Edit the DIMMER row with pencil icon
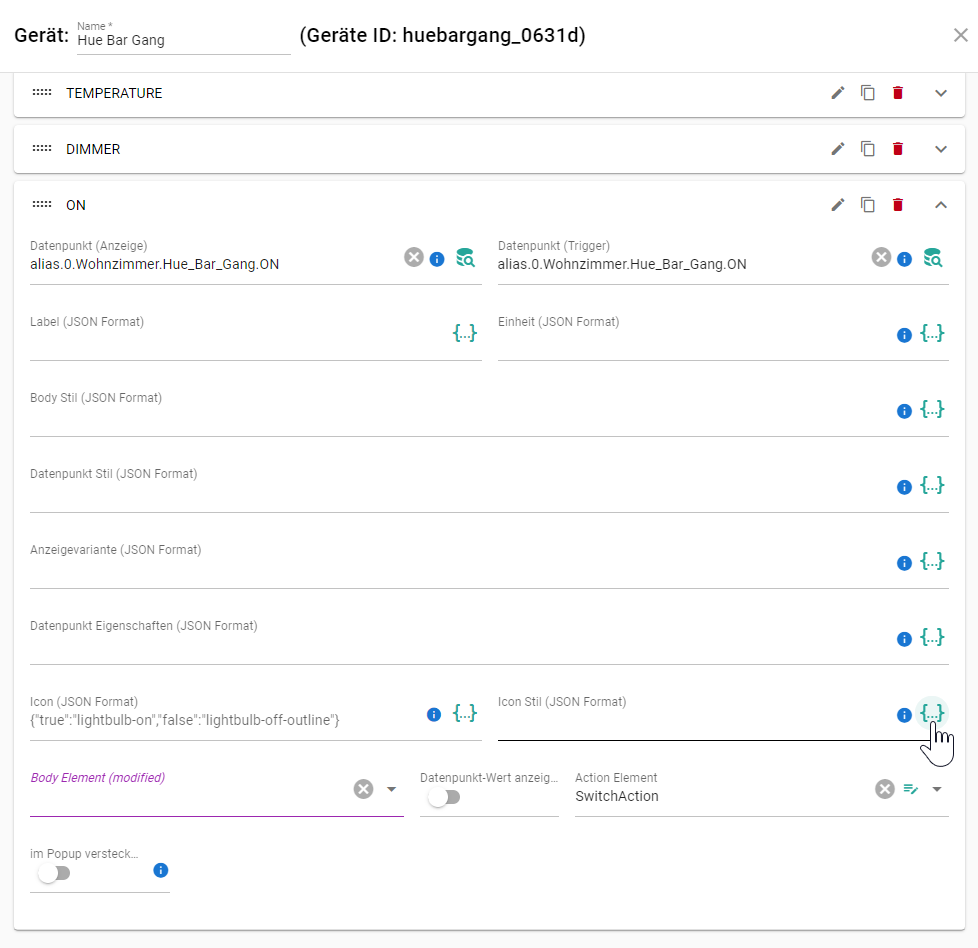 [x=838, y=149]
